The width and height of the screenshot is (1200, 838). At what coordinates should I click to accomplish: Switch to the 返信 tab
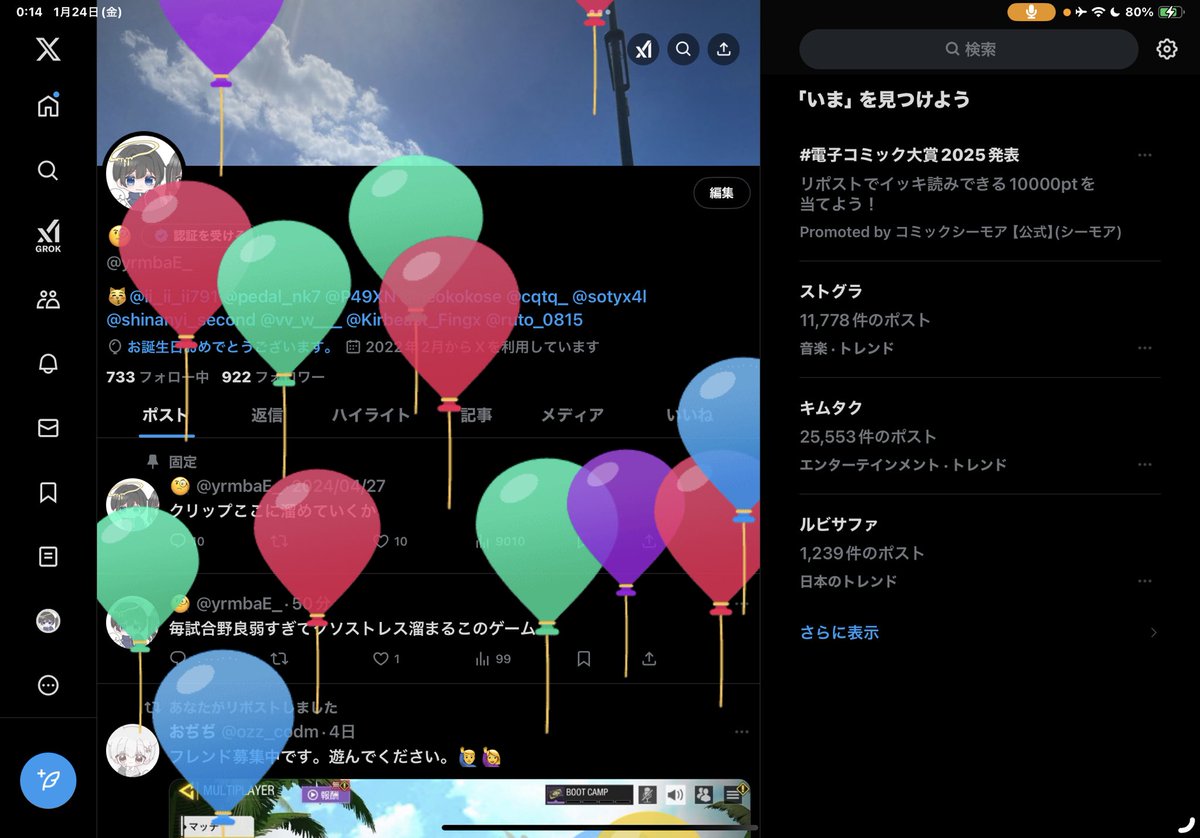tap(267, 415)
